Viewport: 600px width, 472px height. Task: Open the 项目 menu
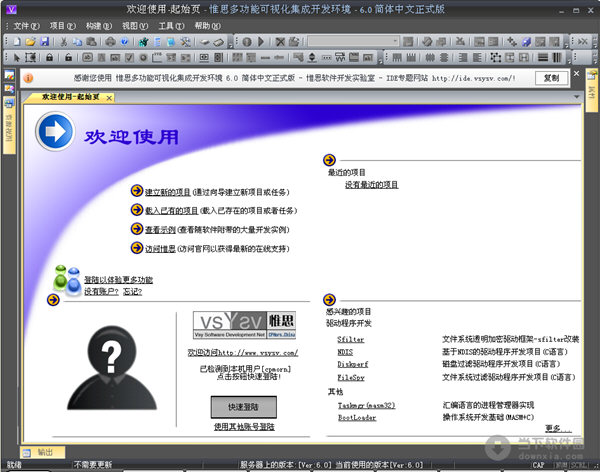[x=62, y=26]
